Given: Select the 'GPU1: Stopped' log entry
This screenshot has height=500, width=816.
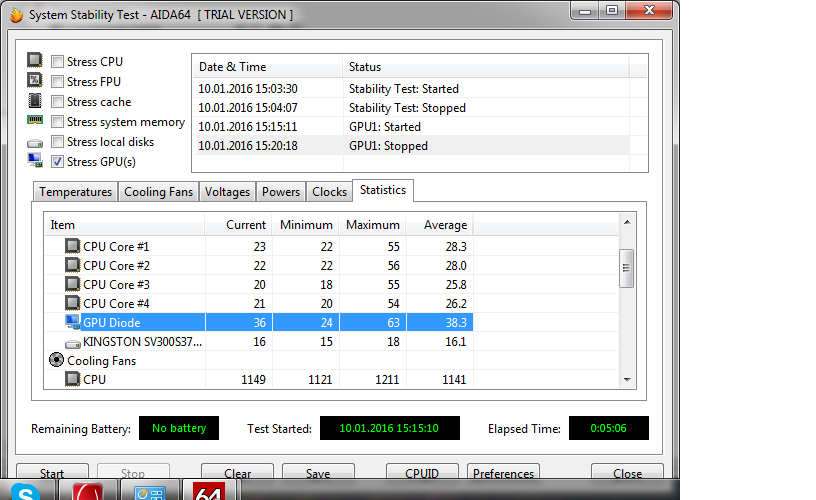Looking at the screenshot, I should tap(411, 146).
